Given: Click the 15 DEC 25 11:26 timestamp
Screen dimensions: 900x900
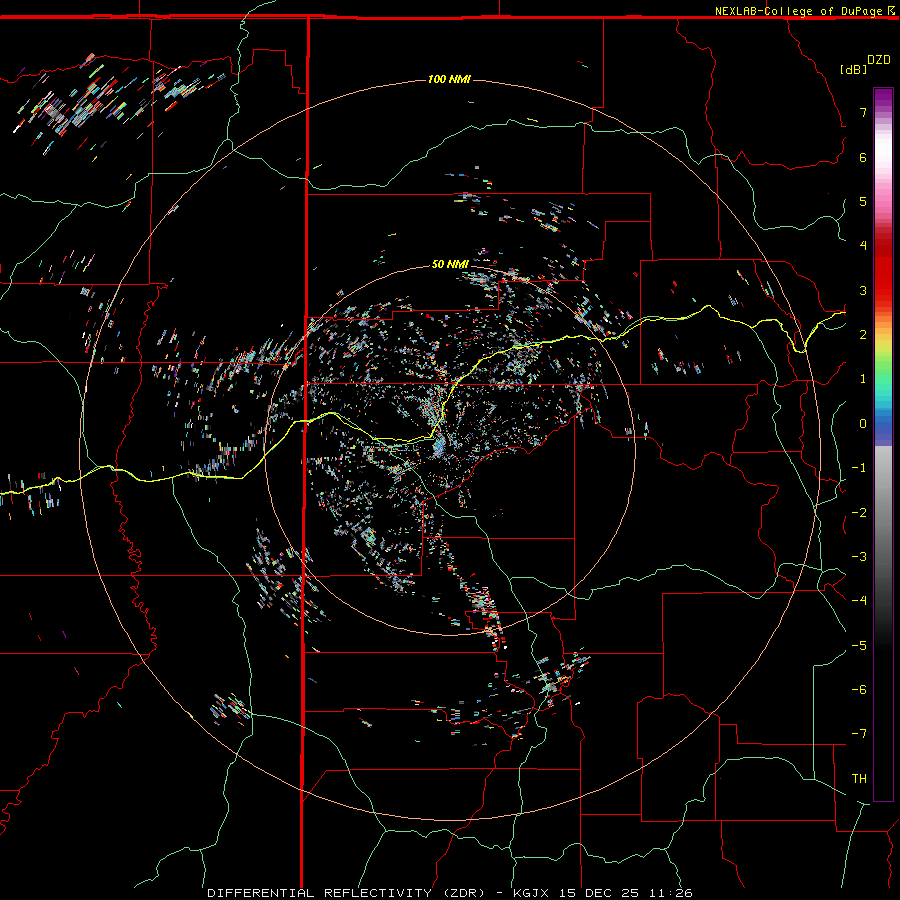Looking at the screenshot, I should (624, 893).
